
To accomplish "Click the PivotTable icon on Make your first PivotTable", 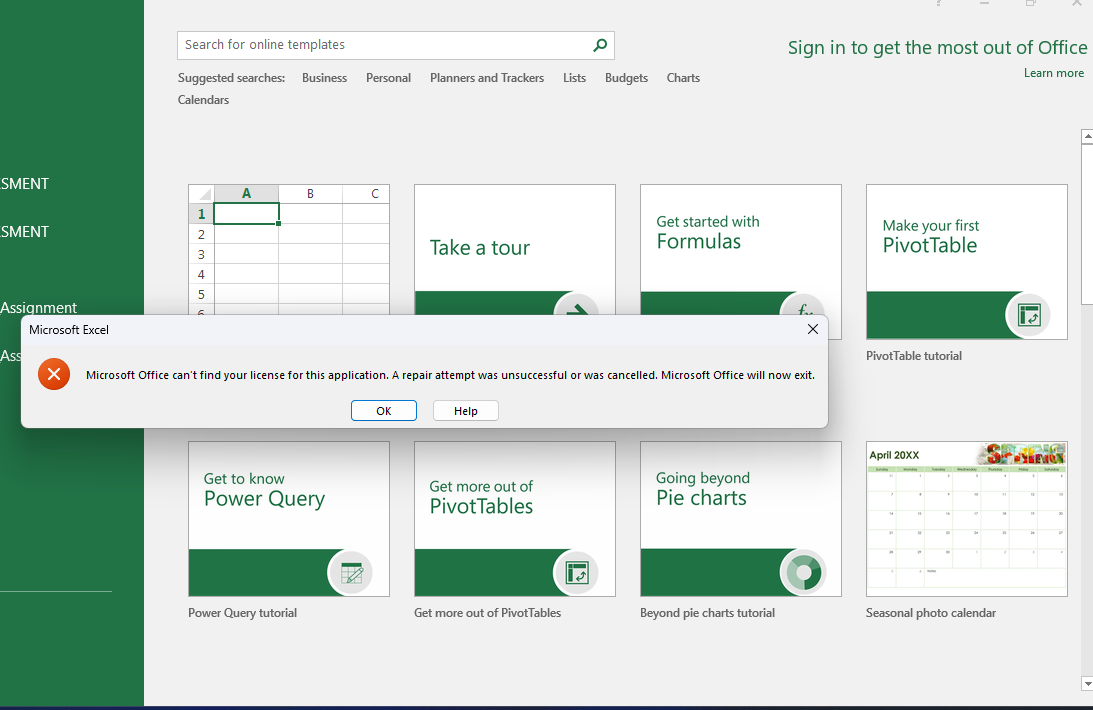I will (x=1028, y=315).
